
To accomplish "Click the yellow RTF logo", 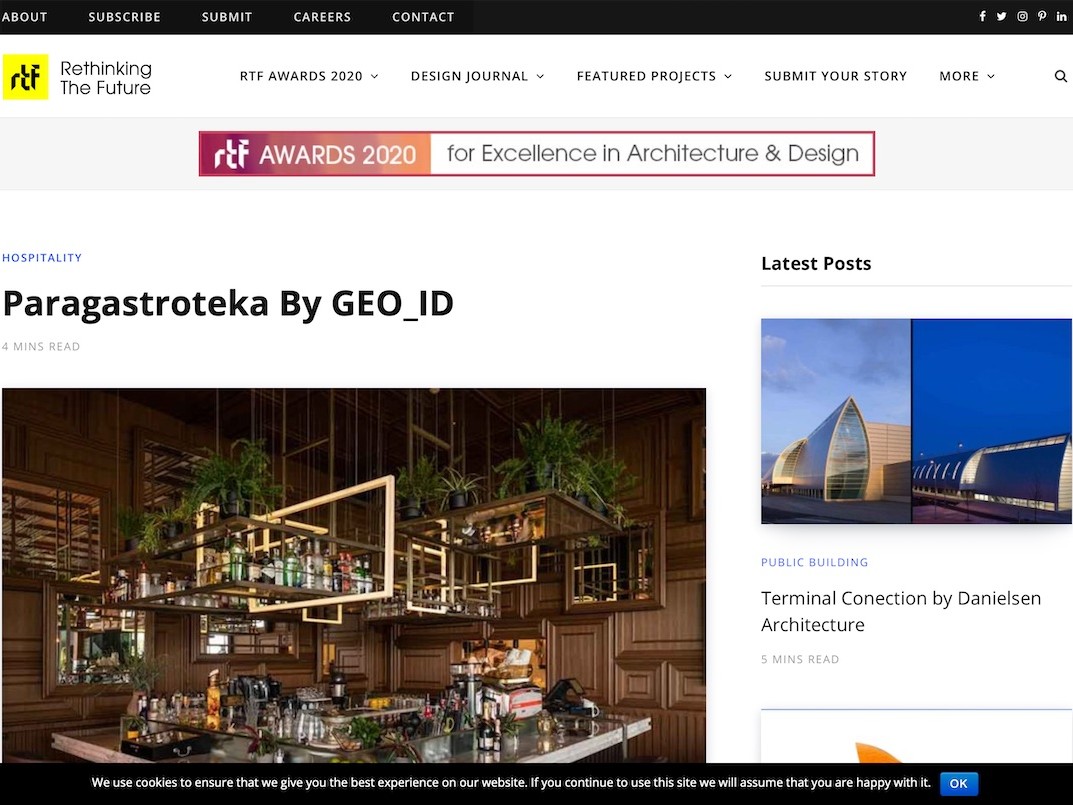I will click(25, 77).
